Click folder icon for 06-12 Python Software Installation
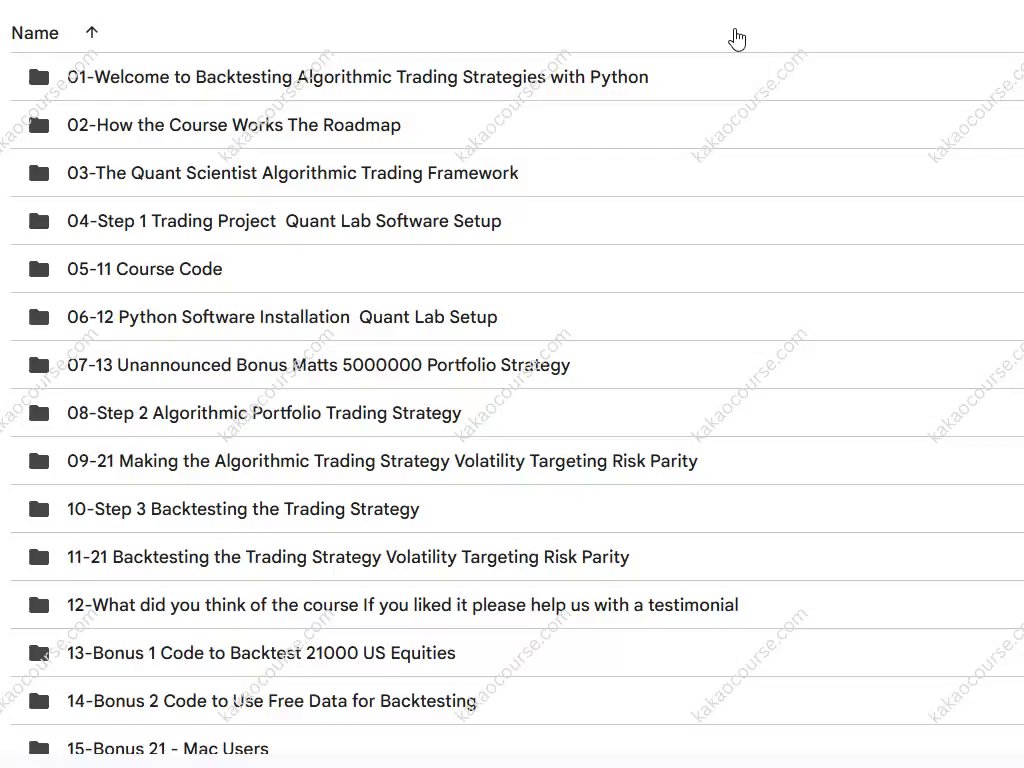The width and height of the screenshot is (1024, 768). click(x=39, y=317)
